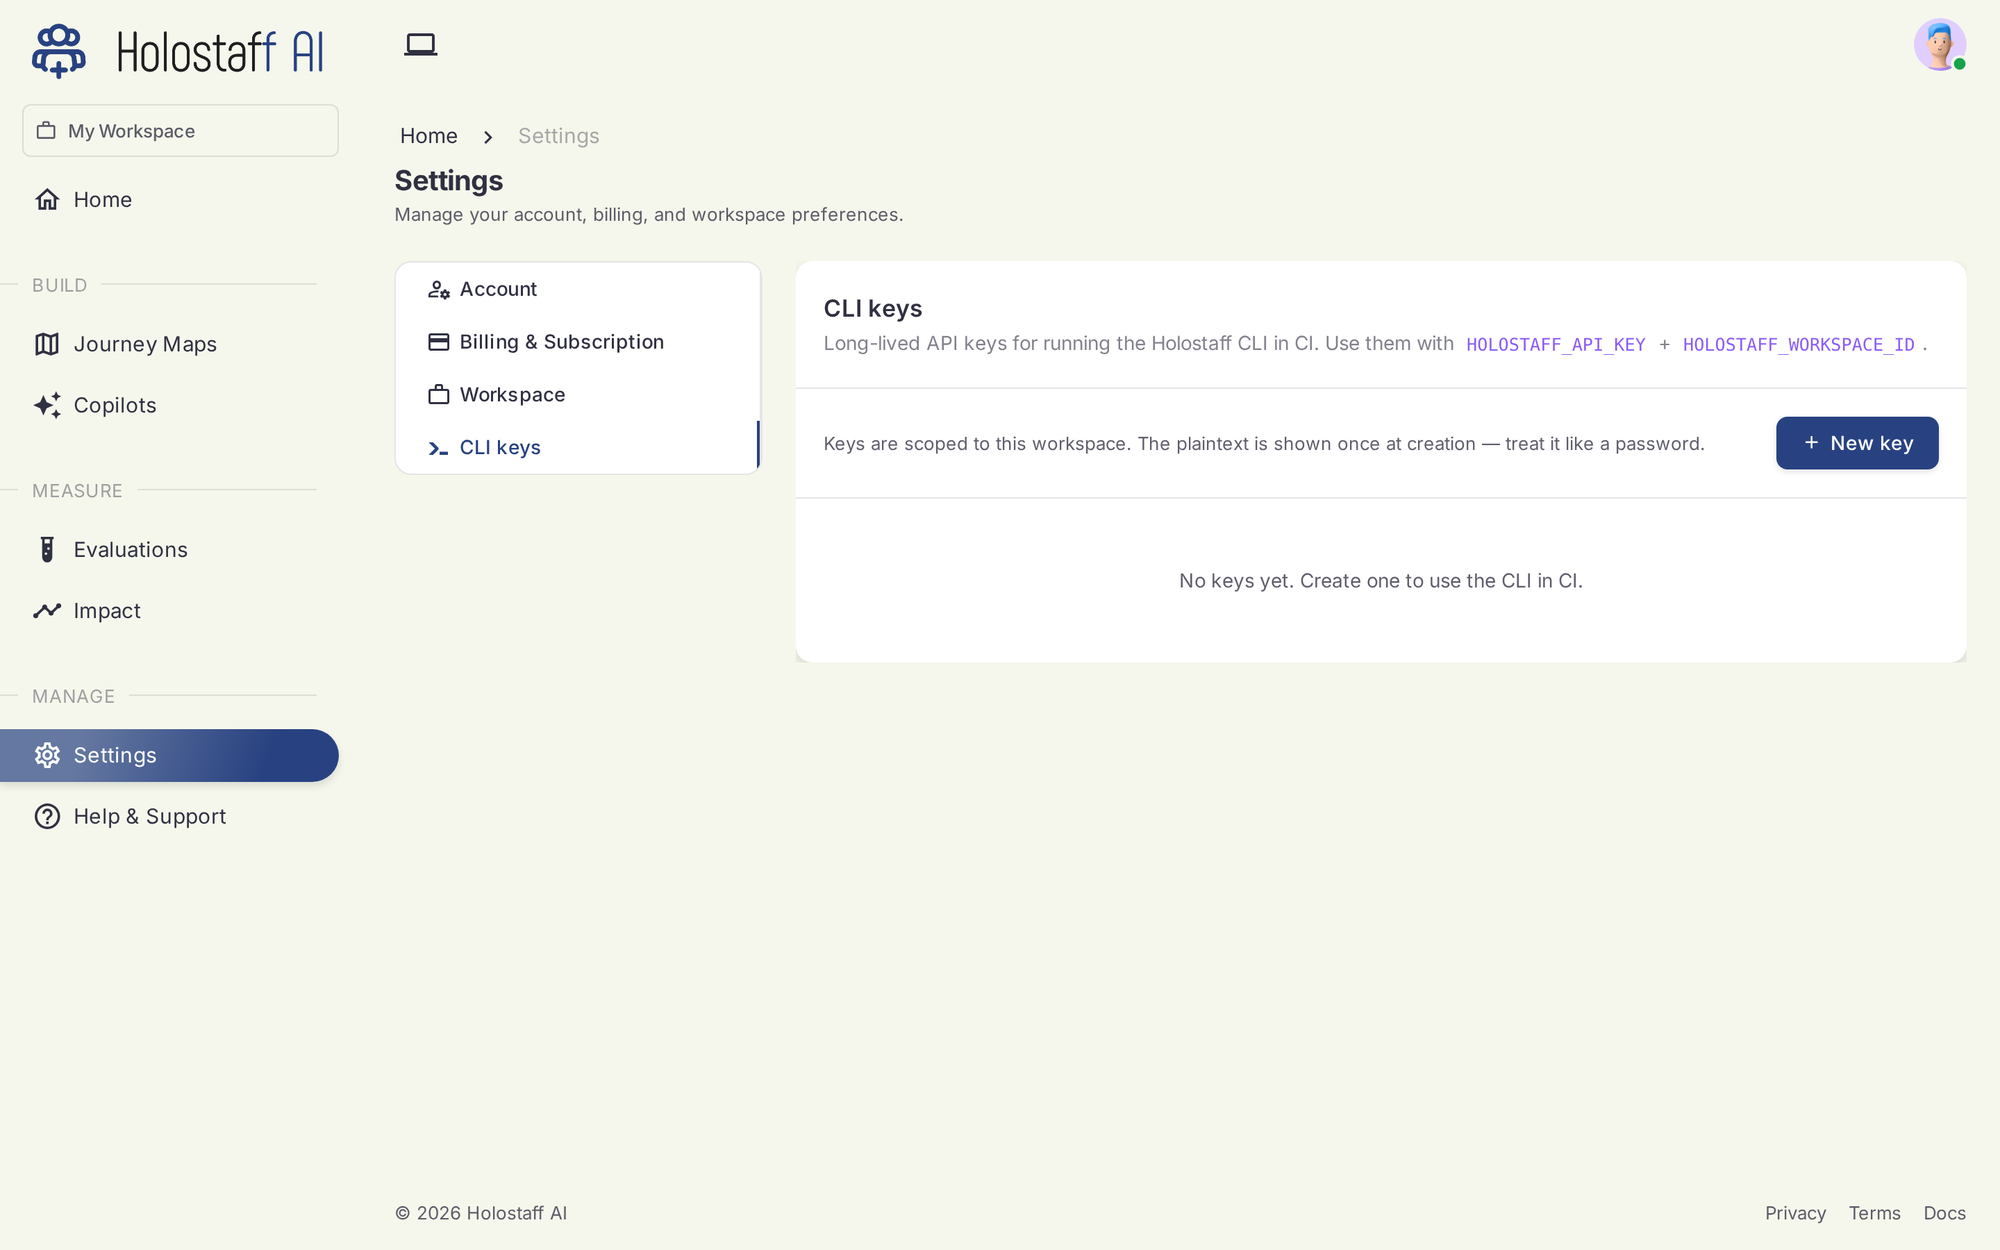Click the copyright 2026 Holostaff AI text
Screen dimensions: 2000x1250
(481, 1213)
